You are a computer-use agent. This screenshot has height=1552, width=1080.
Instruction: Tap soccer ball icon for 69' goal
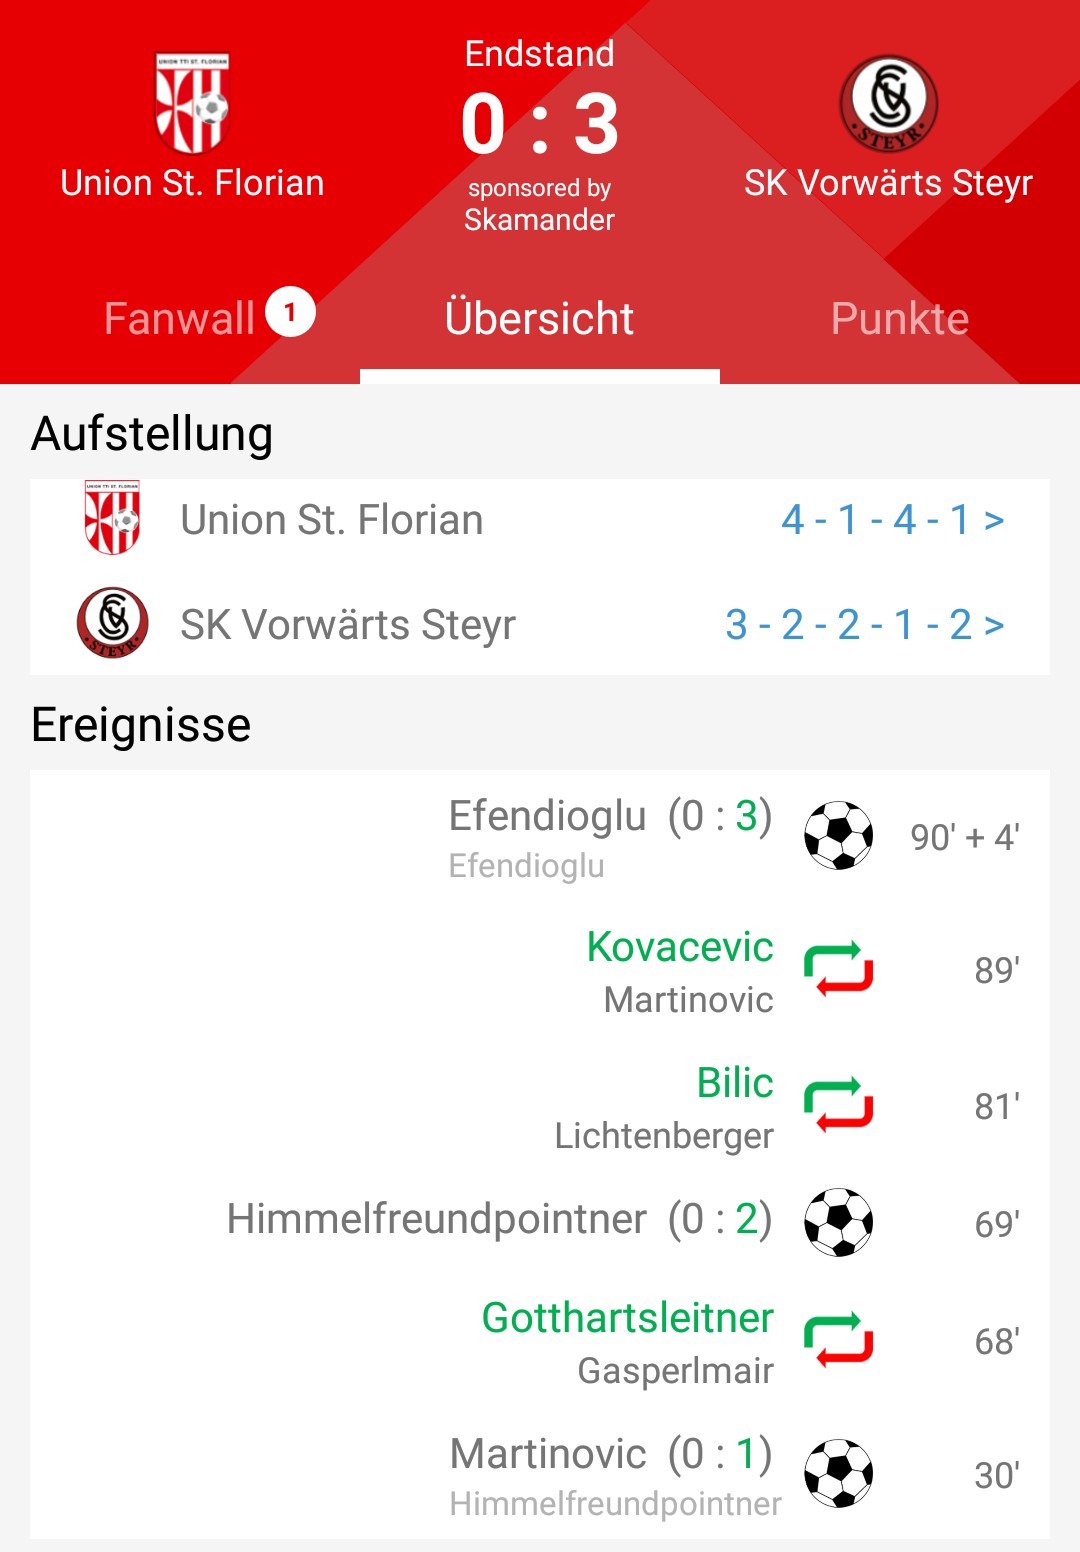tap(838, 1222)
